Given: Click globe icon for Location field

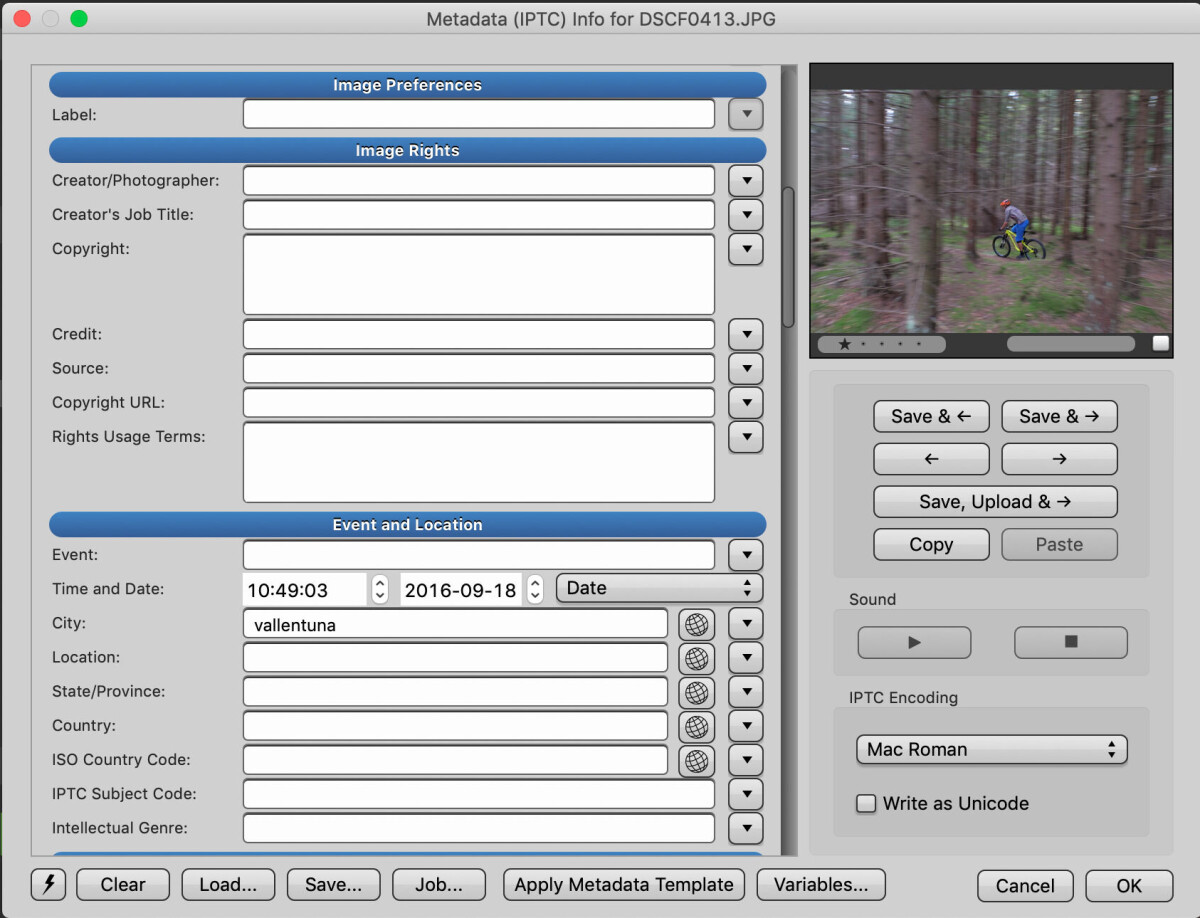Looking at the screenshot, I should click(x=697, y=659).
